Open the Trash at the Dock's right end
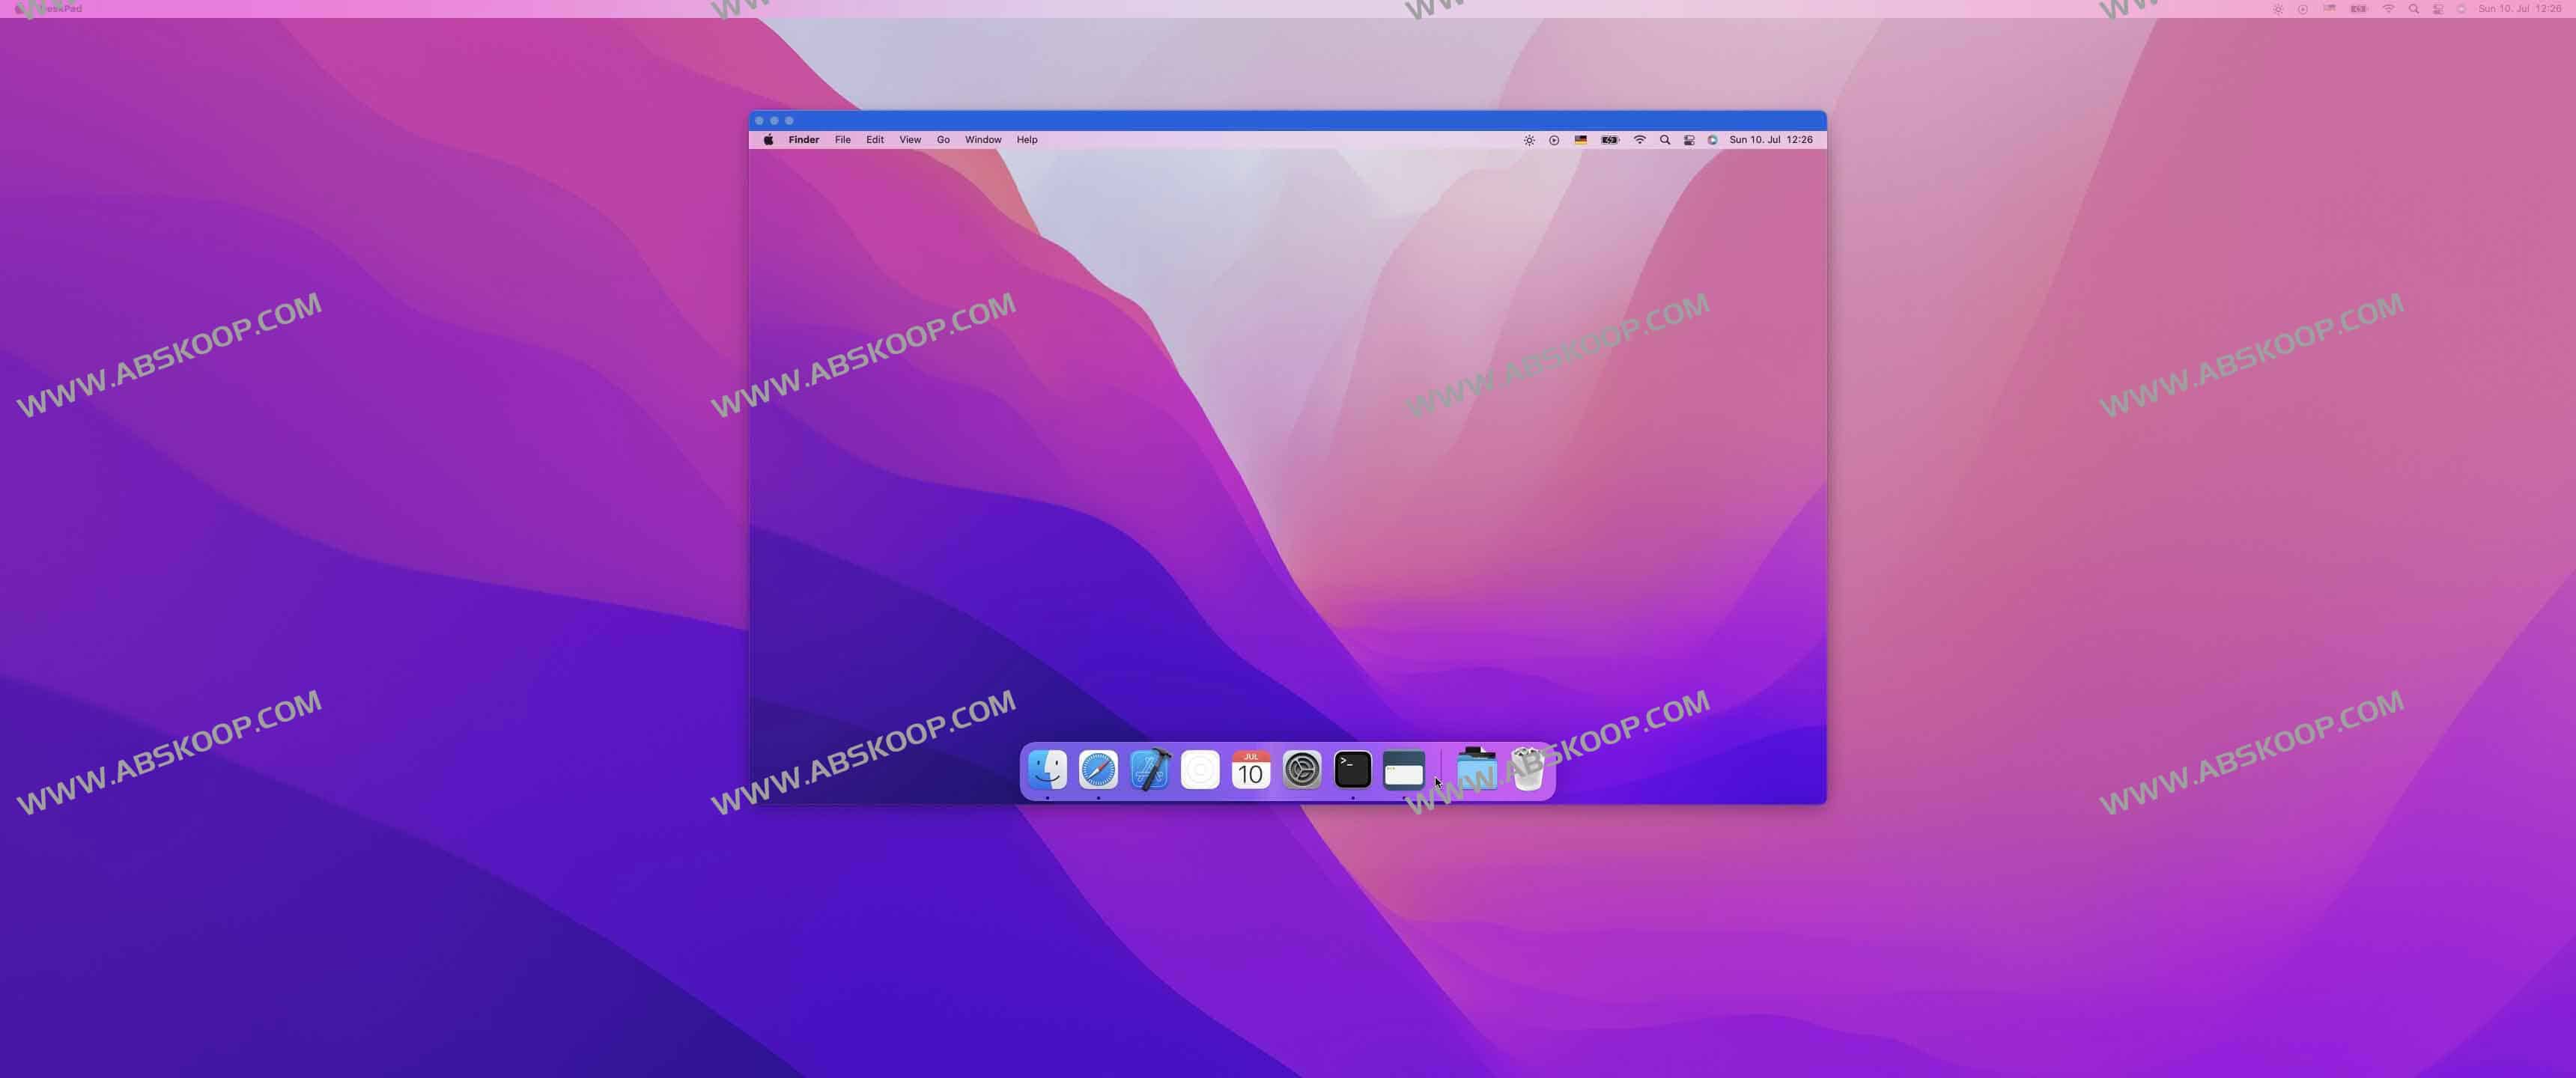 pyautogui.click(x=1528, y=770)
